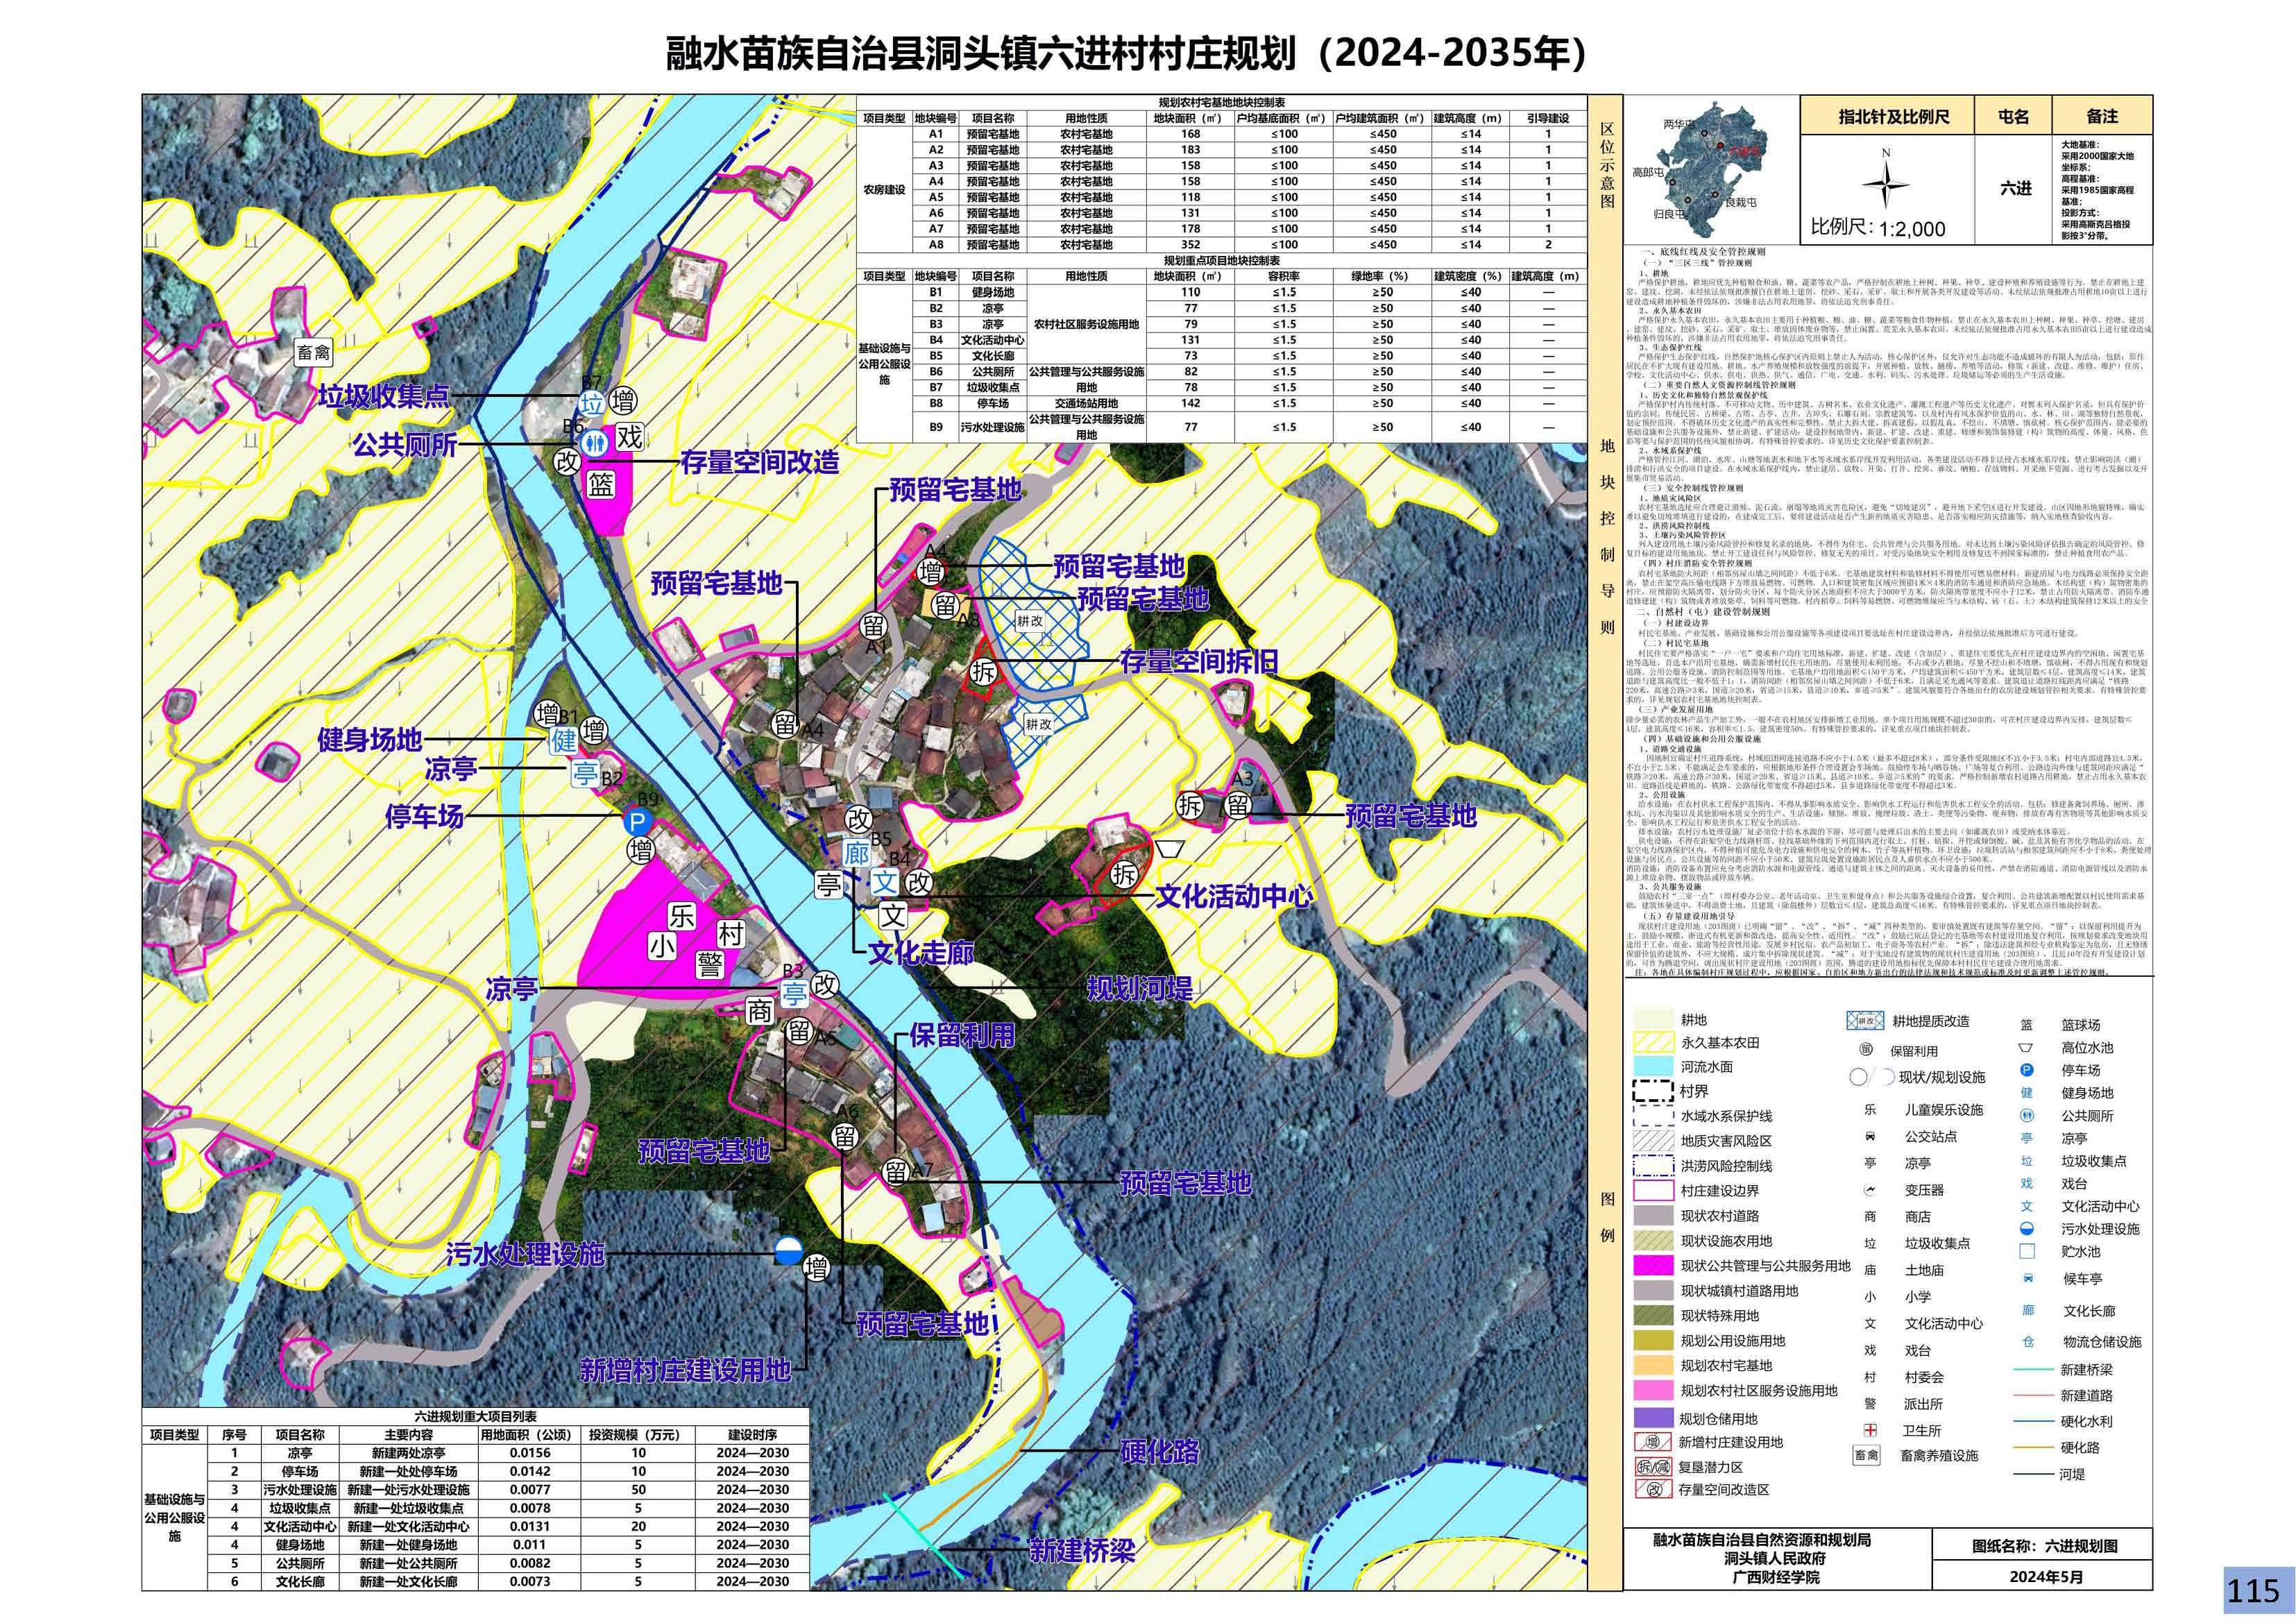
Task: Click the cyan 河流水面 legend swatch
Action: (1653, 1067)
